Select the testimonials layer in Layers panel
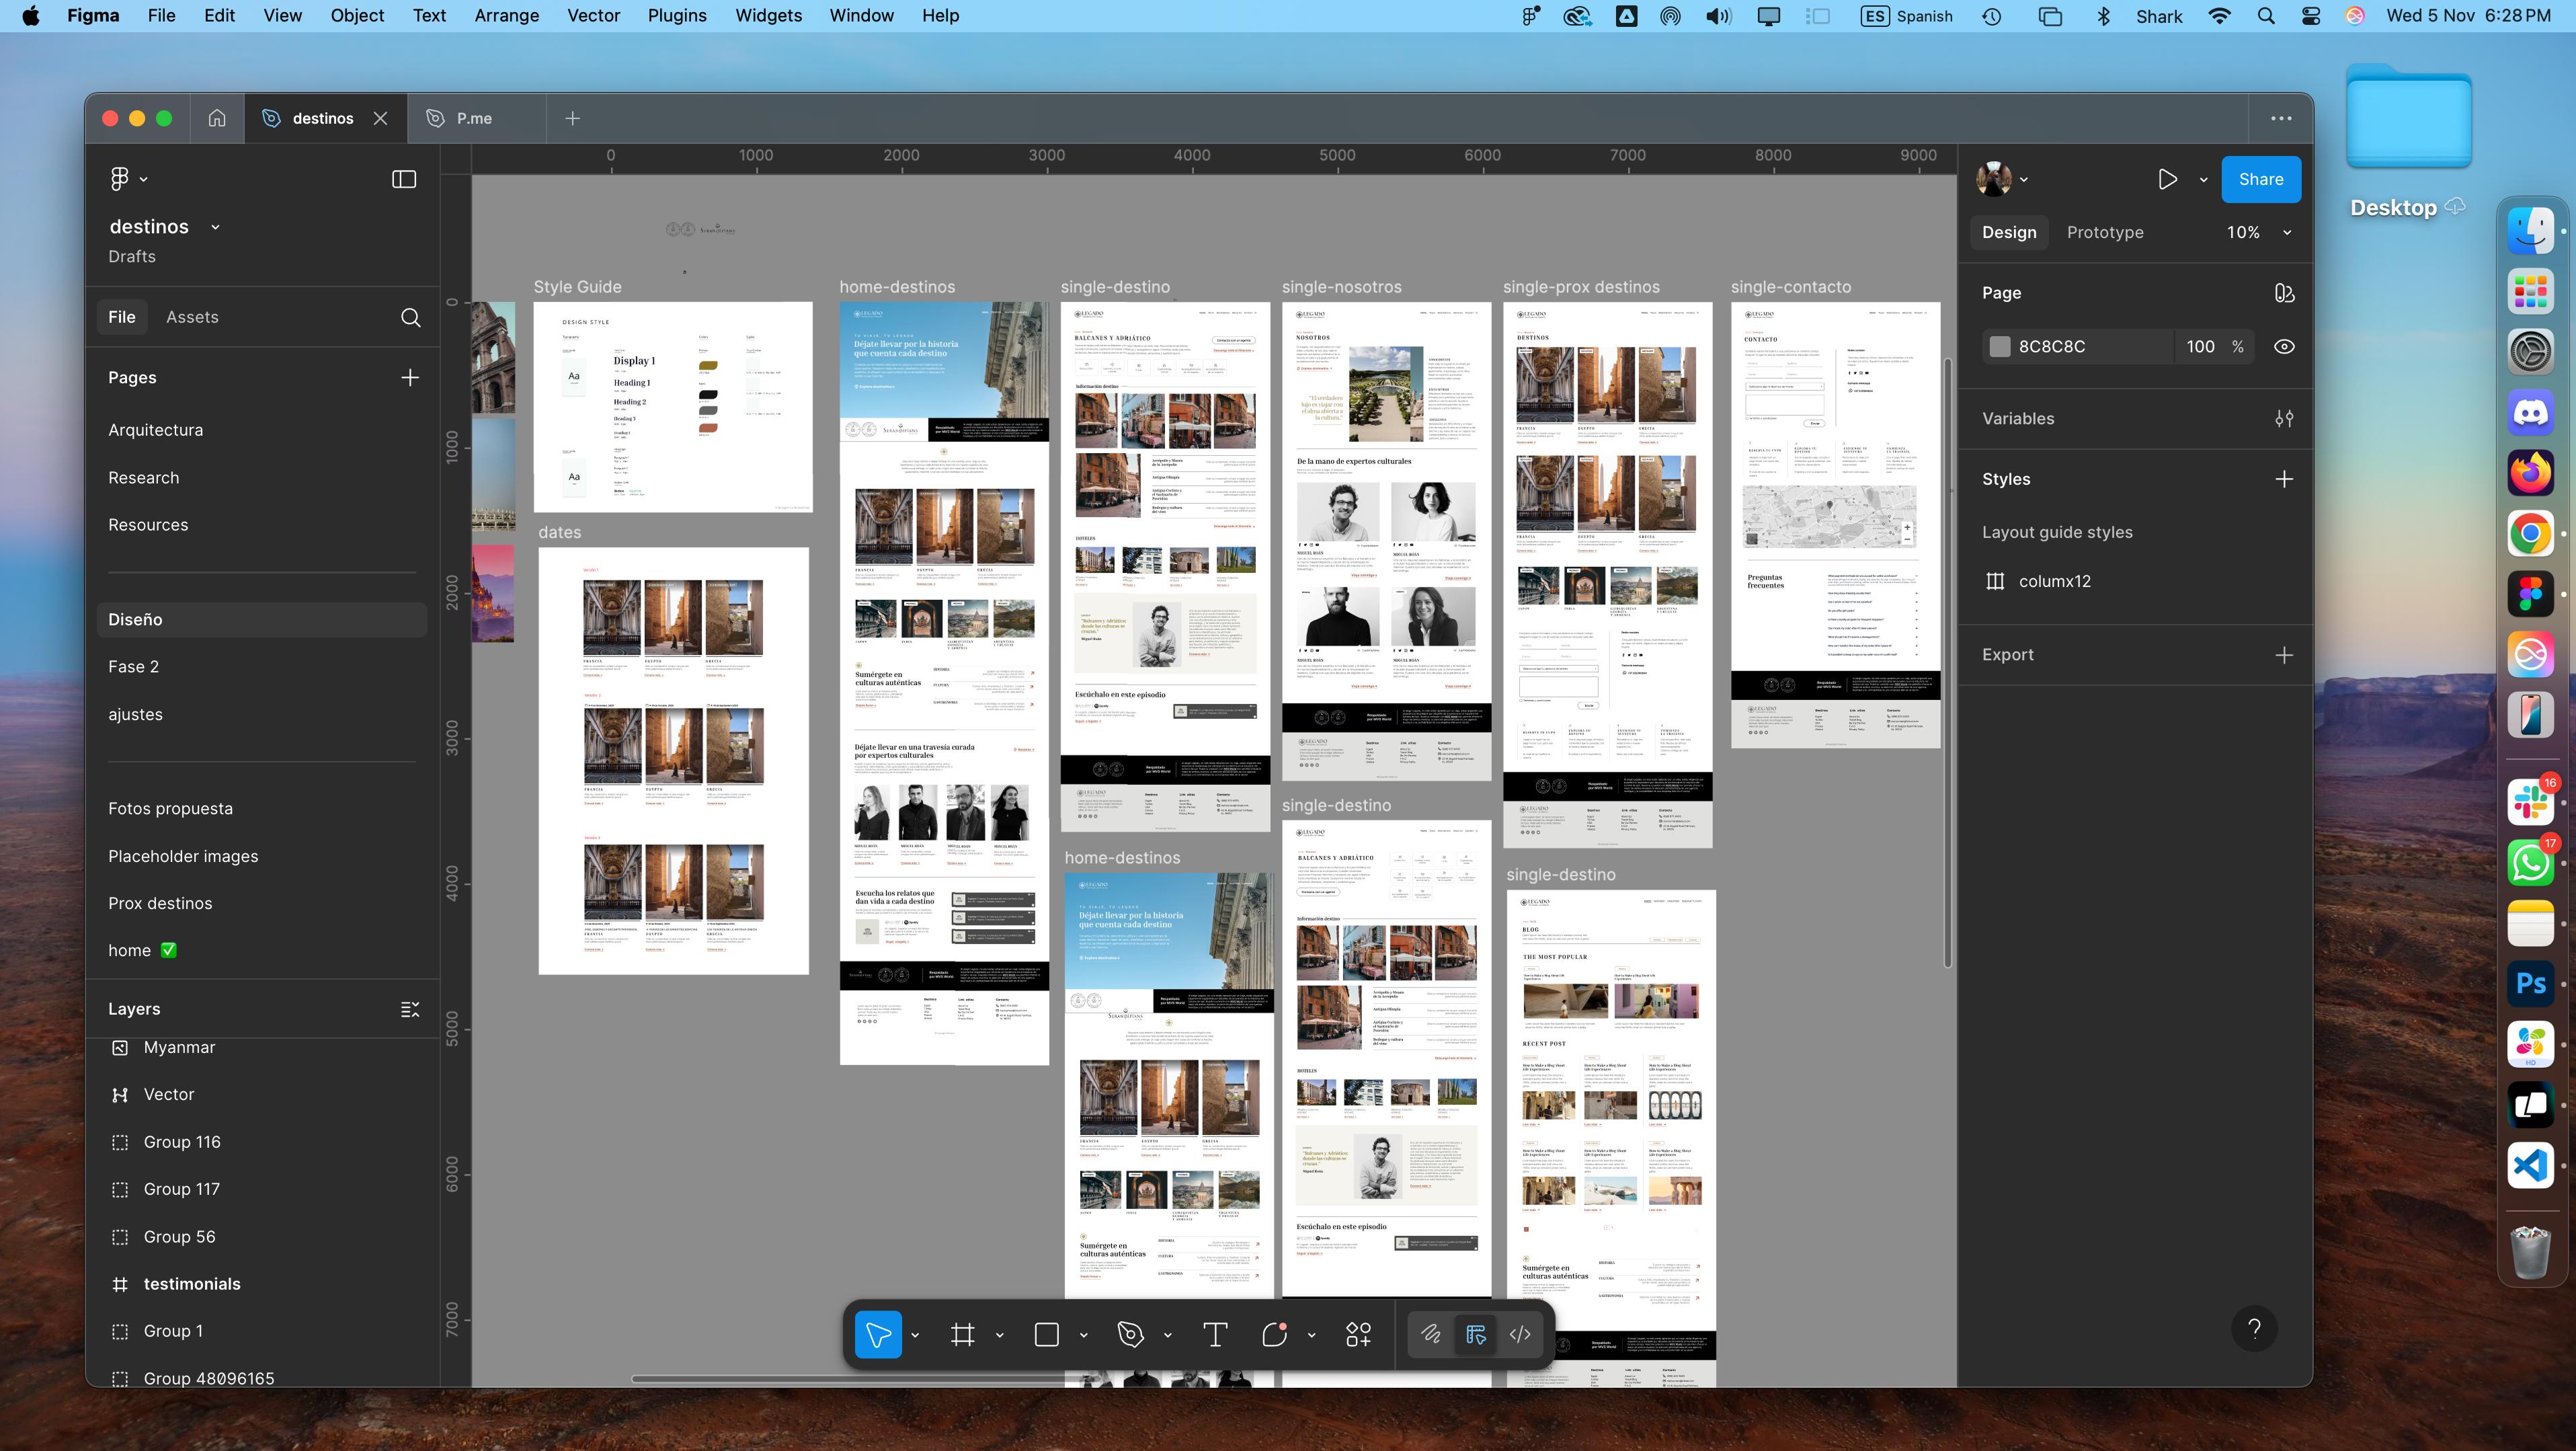This screenshot has width=2576, height=1451. pos(192,1283)
